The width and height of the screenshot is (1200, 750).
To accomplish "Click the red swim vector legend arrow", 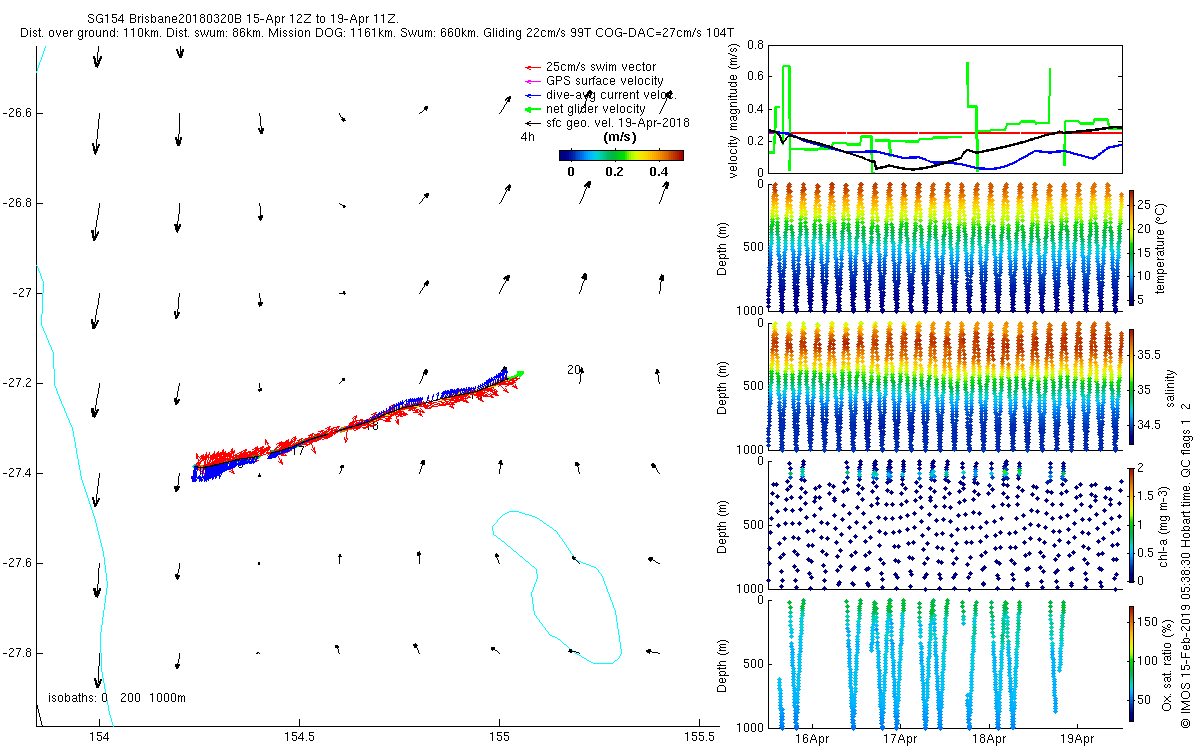I will point(534,67).
